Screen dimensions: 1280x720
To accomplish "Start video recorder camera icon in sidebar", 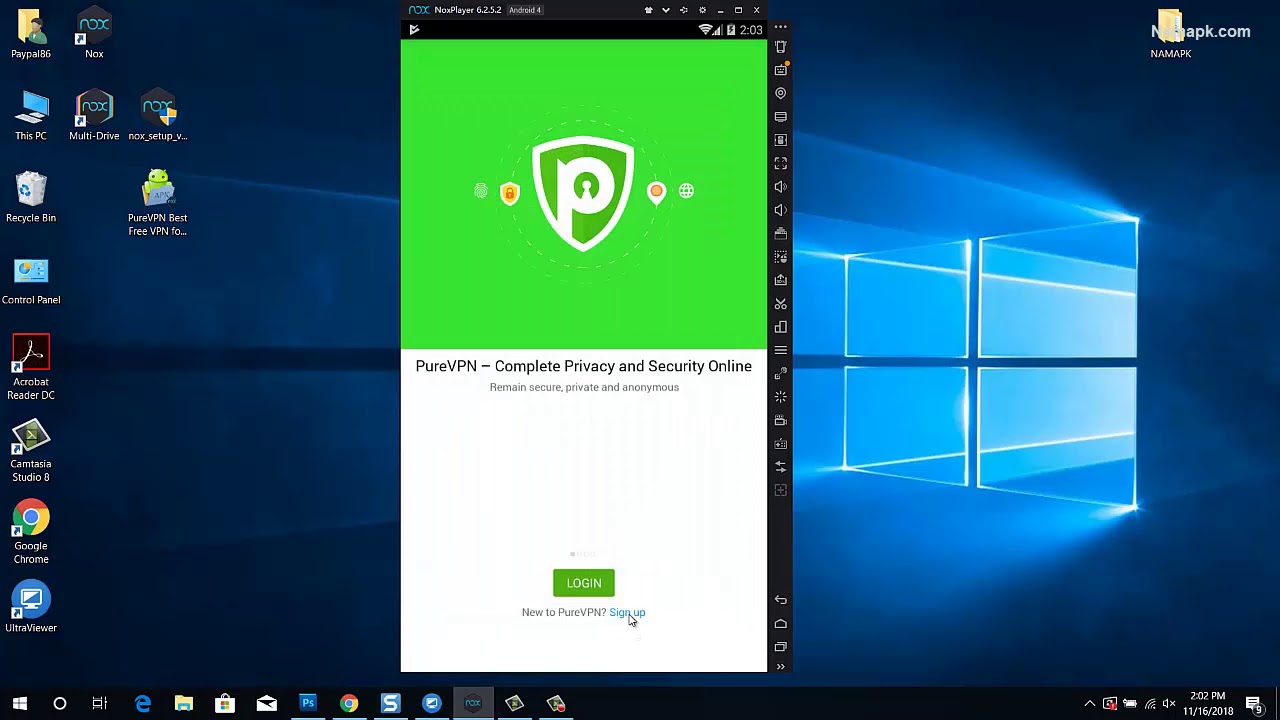I will 781,420.
